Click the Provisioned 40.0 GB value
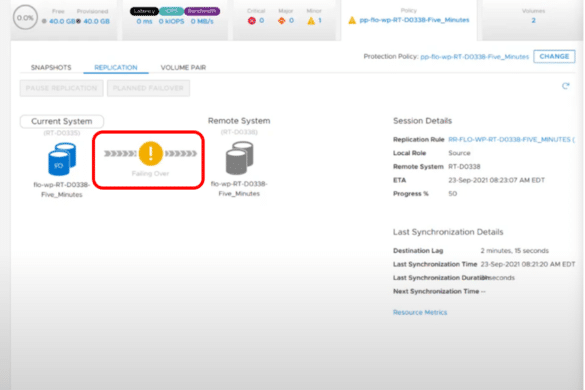585x390 pixels. coord(97,21)
